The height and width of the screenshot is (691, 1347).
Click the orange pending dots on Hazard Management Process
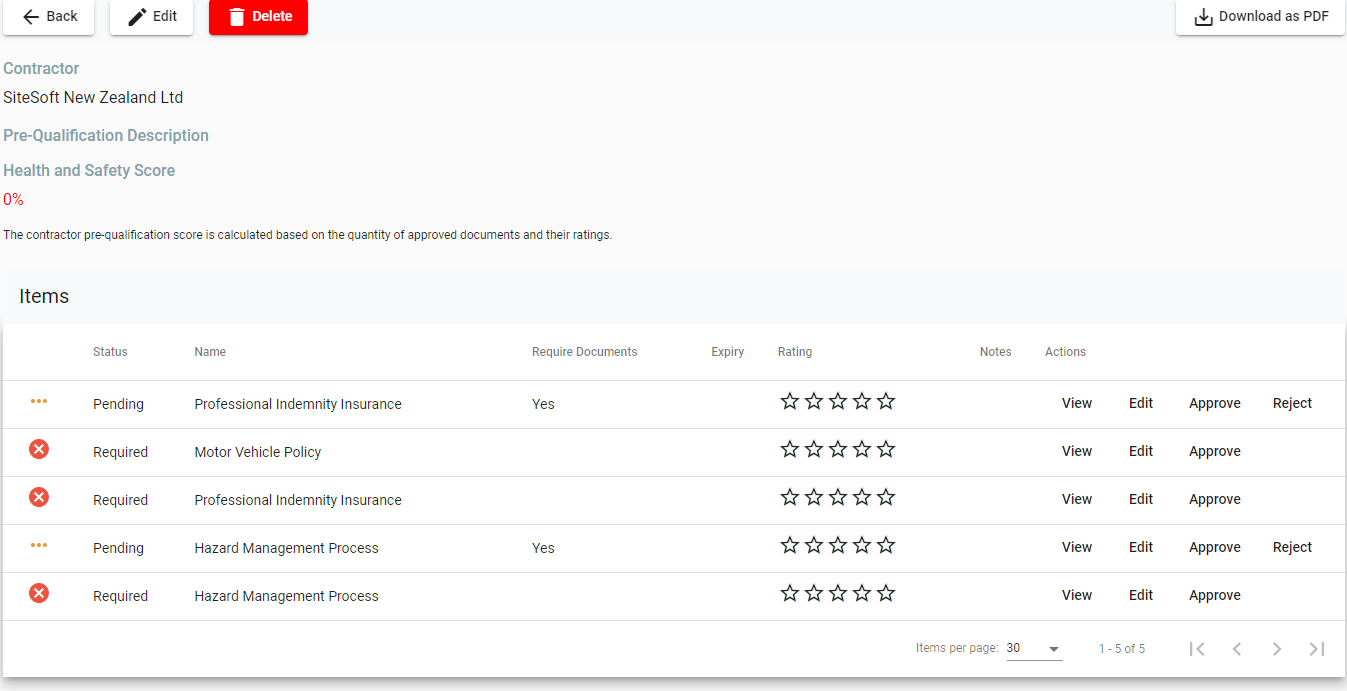click(x=39, y=545)
